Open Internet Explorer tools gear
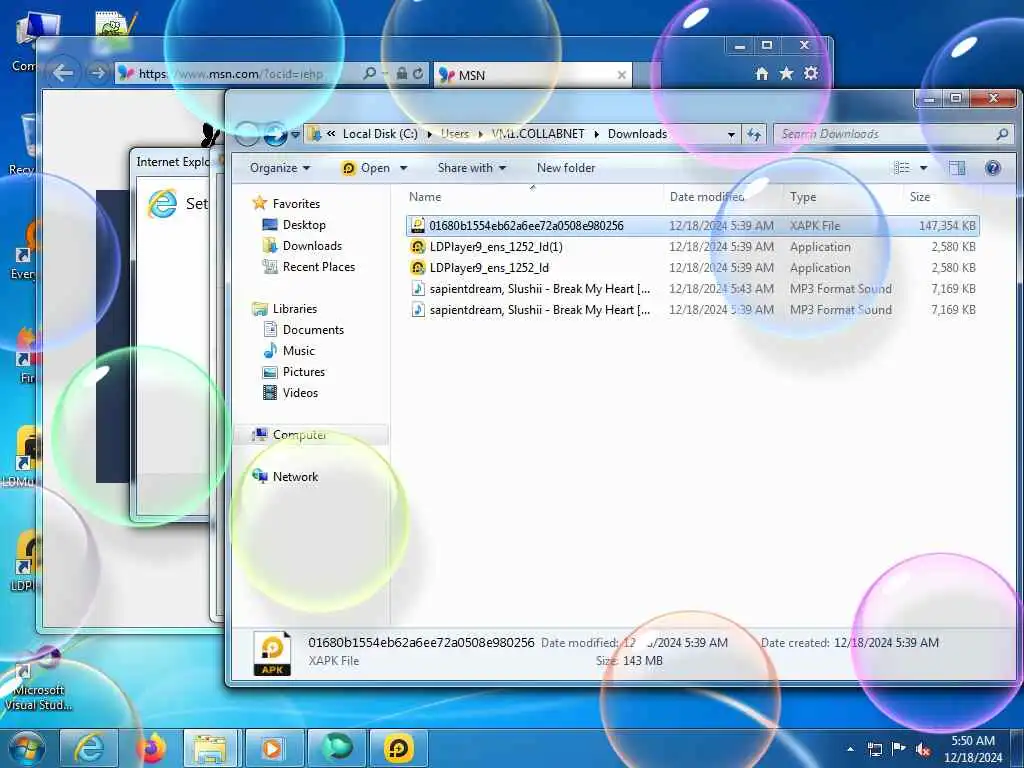 tap(811, 73)
